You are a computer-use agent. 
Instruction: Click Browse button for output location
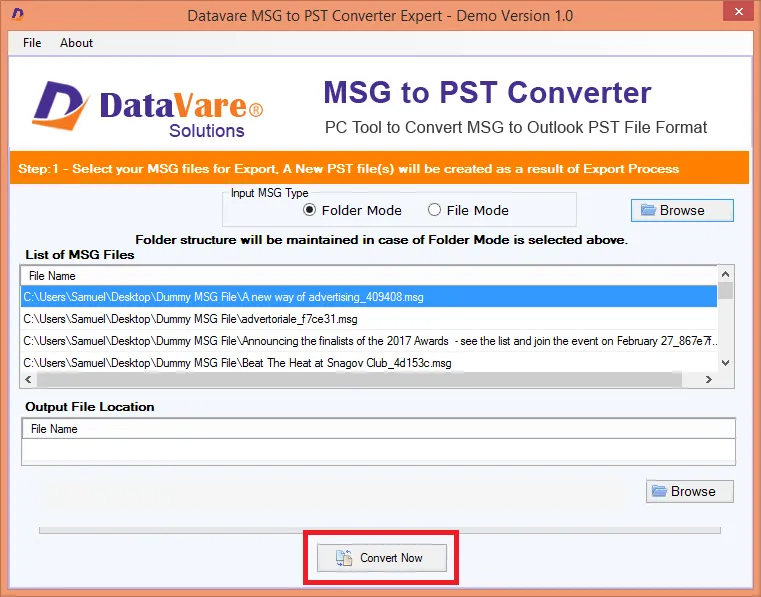[690, 491]
